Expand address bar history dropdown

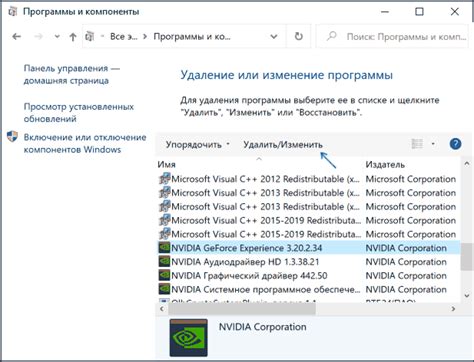click(x=274, y=37)
